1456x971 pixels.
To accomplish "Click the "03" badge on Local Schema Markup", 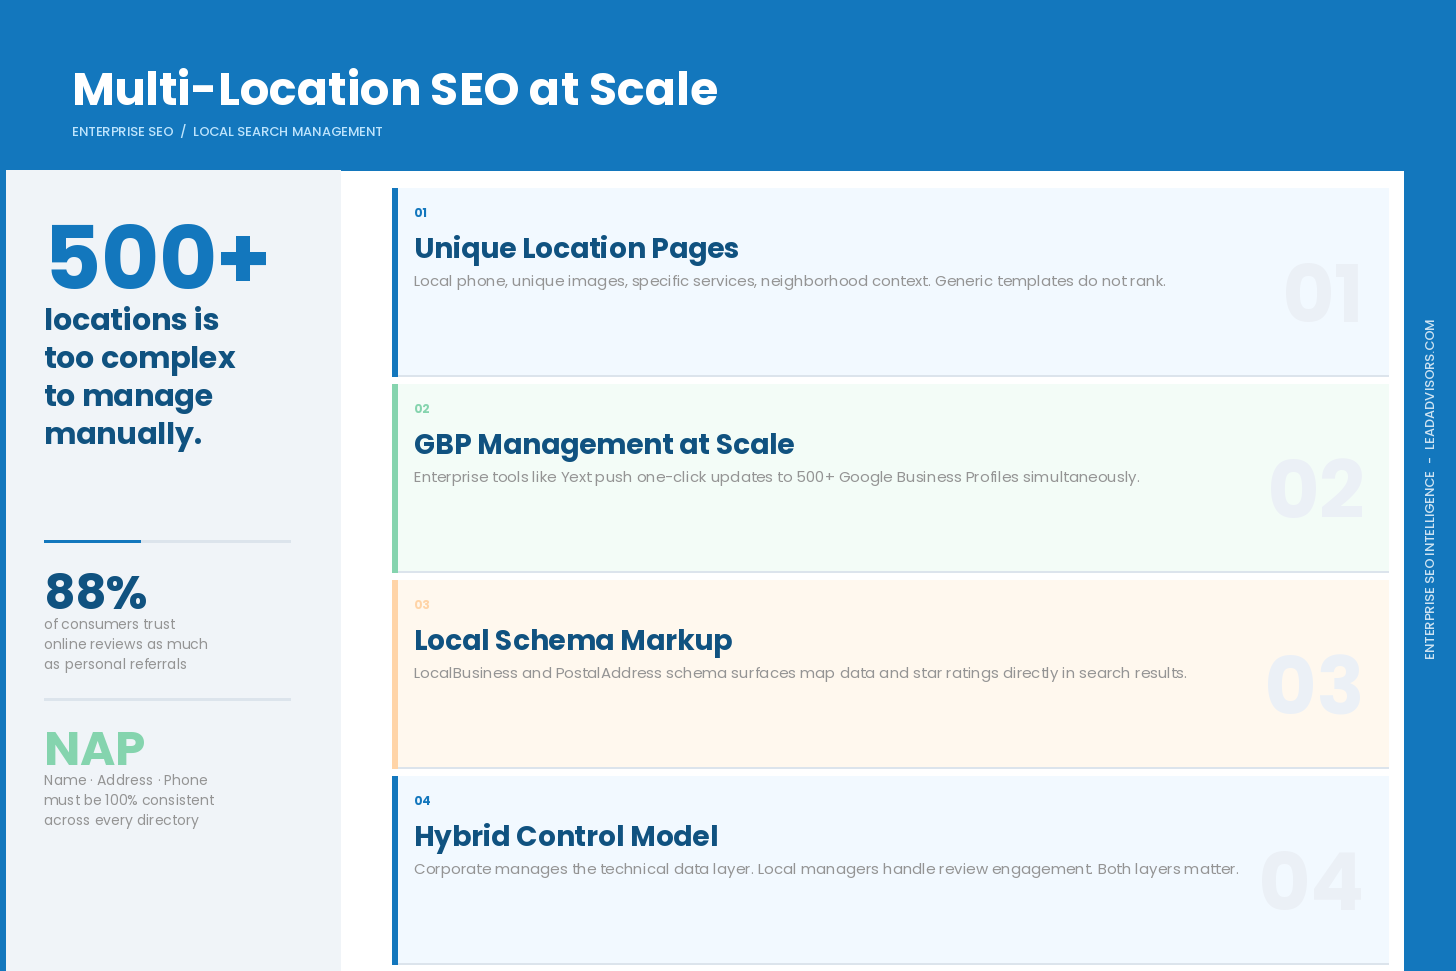I will coord(422,605).
